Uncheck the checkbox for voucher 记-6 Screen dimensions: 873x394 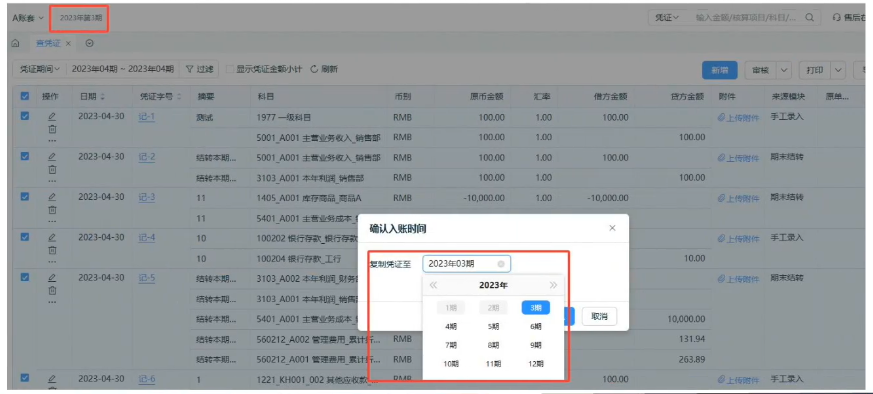click(24, 378)
